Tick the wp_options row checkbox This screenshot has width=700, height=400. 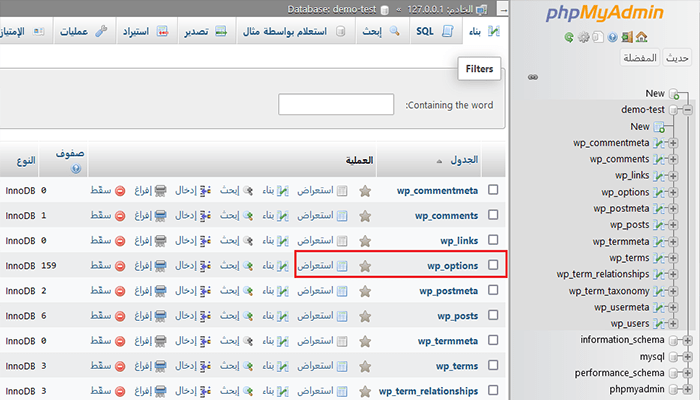tap(493, 265)
